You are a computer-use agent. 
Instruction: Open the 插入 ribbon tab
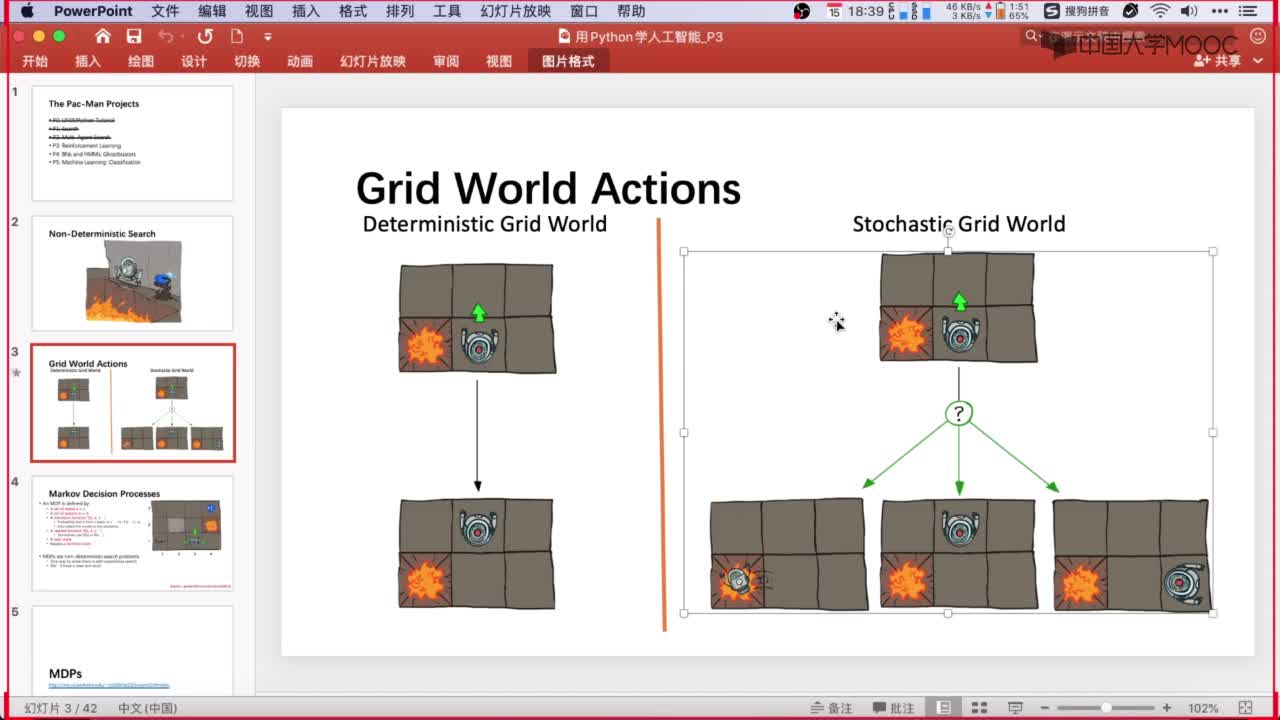click(x=88, y=61)
